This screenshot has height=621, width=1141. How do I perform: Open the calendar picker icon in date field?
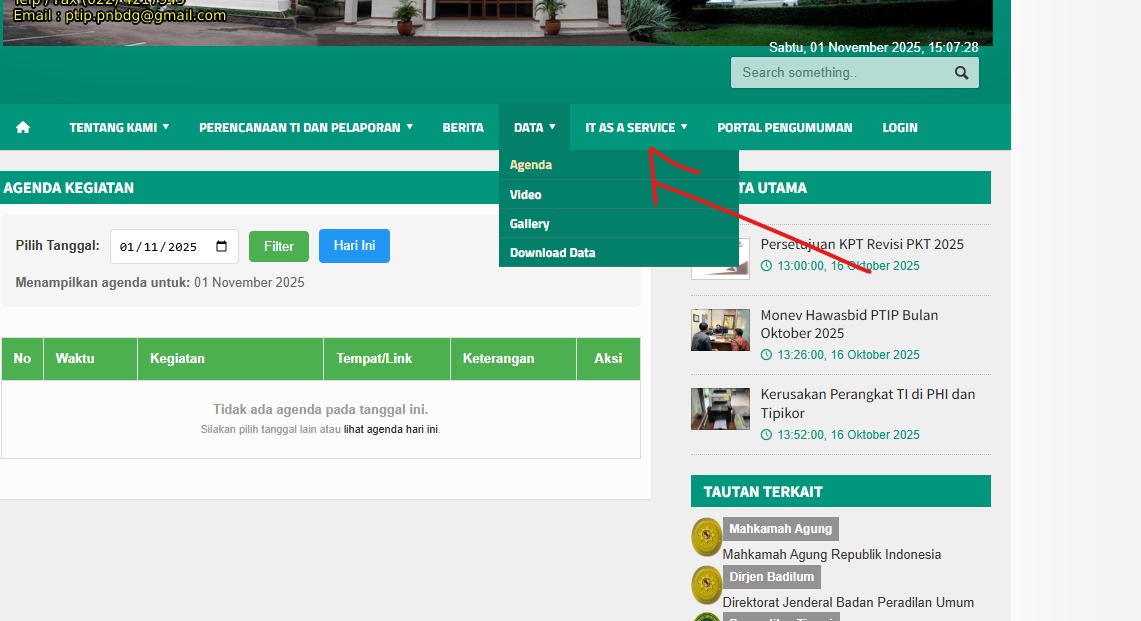(222, 247)
